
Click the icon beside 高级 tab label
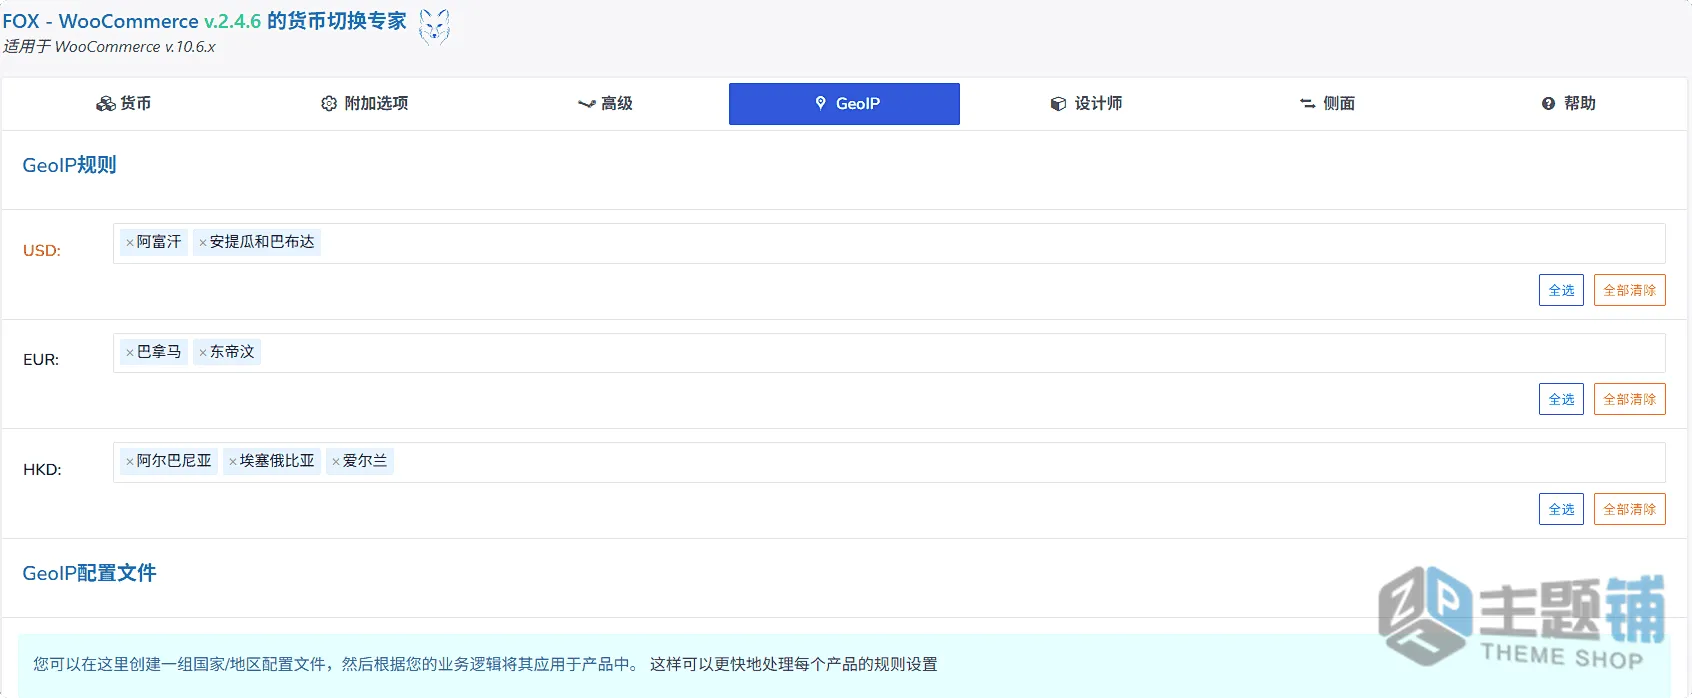click(587, 104)
